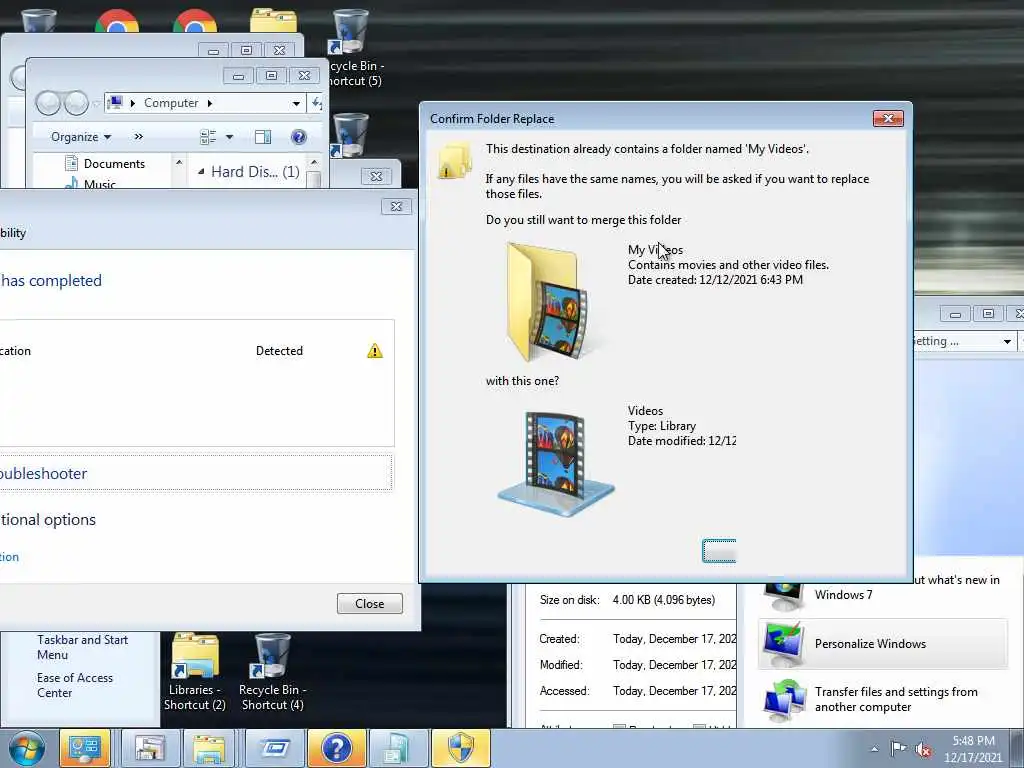The width and height of the screenshot is (1024, 768).
Task: Open Explorer help question mark icon
Action: pos(298,136)
